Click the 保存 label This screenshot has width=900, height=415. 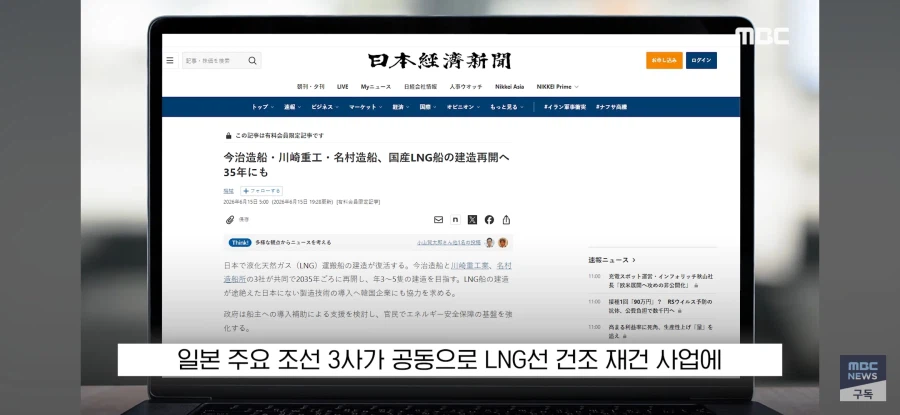coord(244,219)
